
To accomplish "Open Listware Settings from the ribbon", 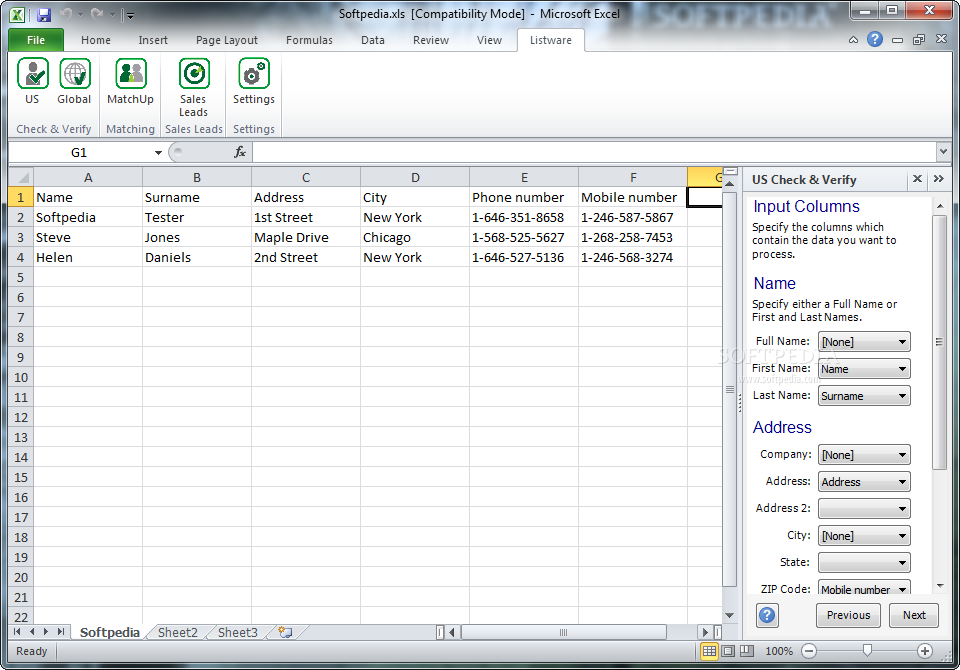I will 253,81.
